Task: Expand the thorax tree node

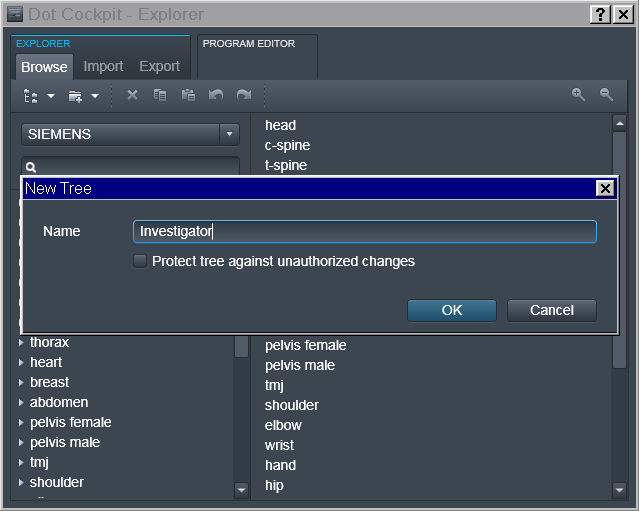Action: pos(21,343)
